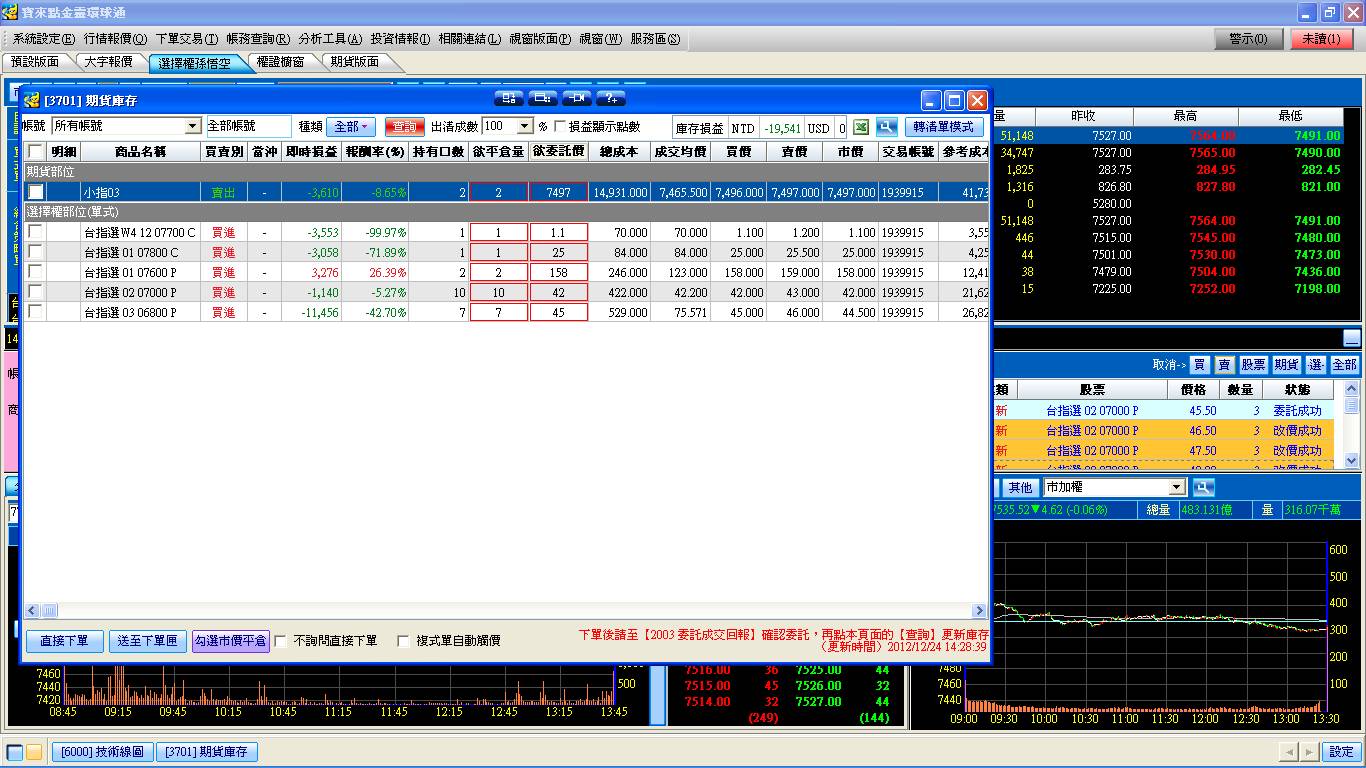Click the second window-layout icon in 期貨庫存 title bar
The width and height of the screenshot is (1366, 768).
(543, 98)
